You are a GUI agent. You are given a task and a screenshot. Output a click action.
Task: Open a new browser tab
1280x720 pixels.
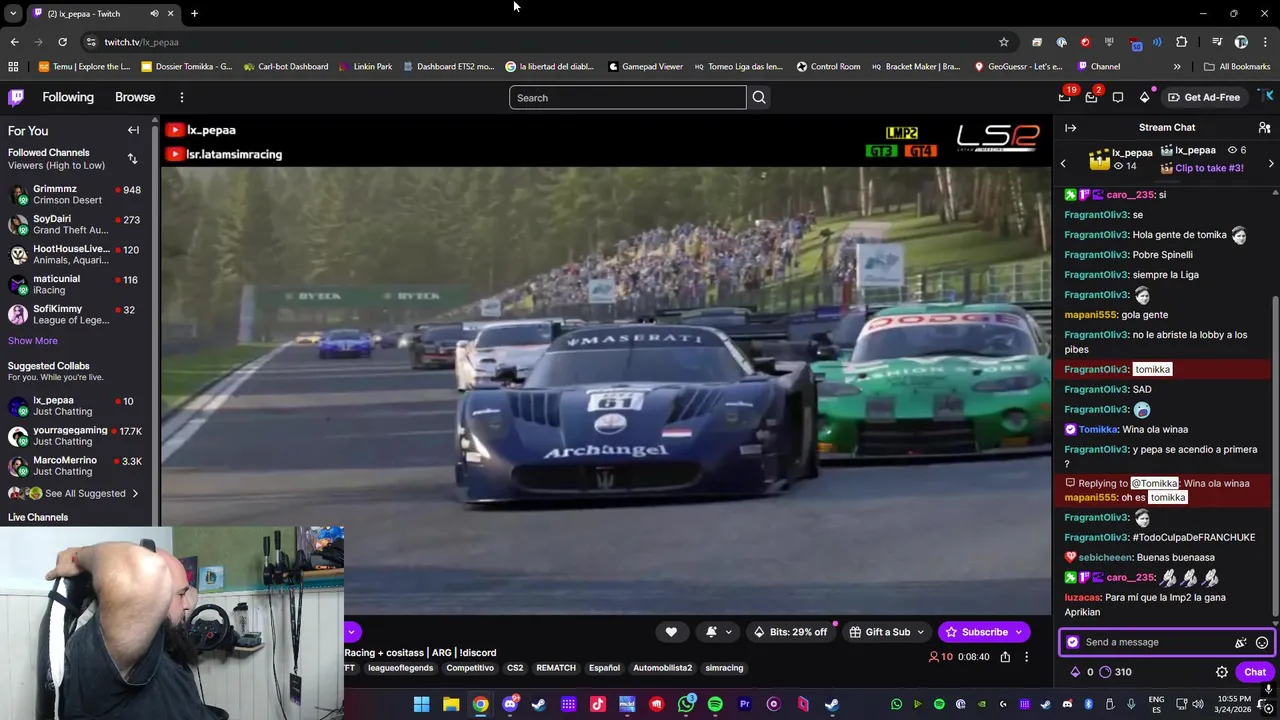click(194, 13)
